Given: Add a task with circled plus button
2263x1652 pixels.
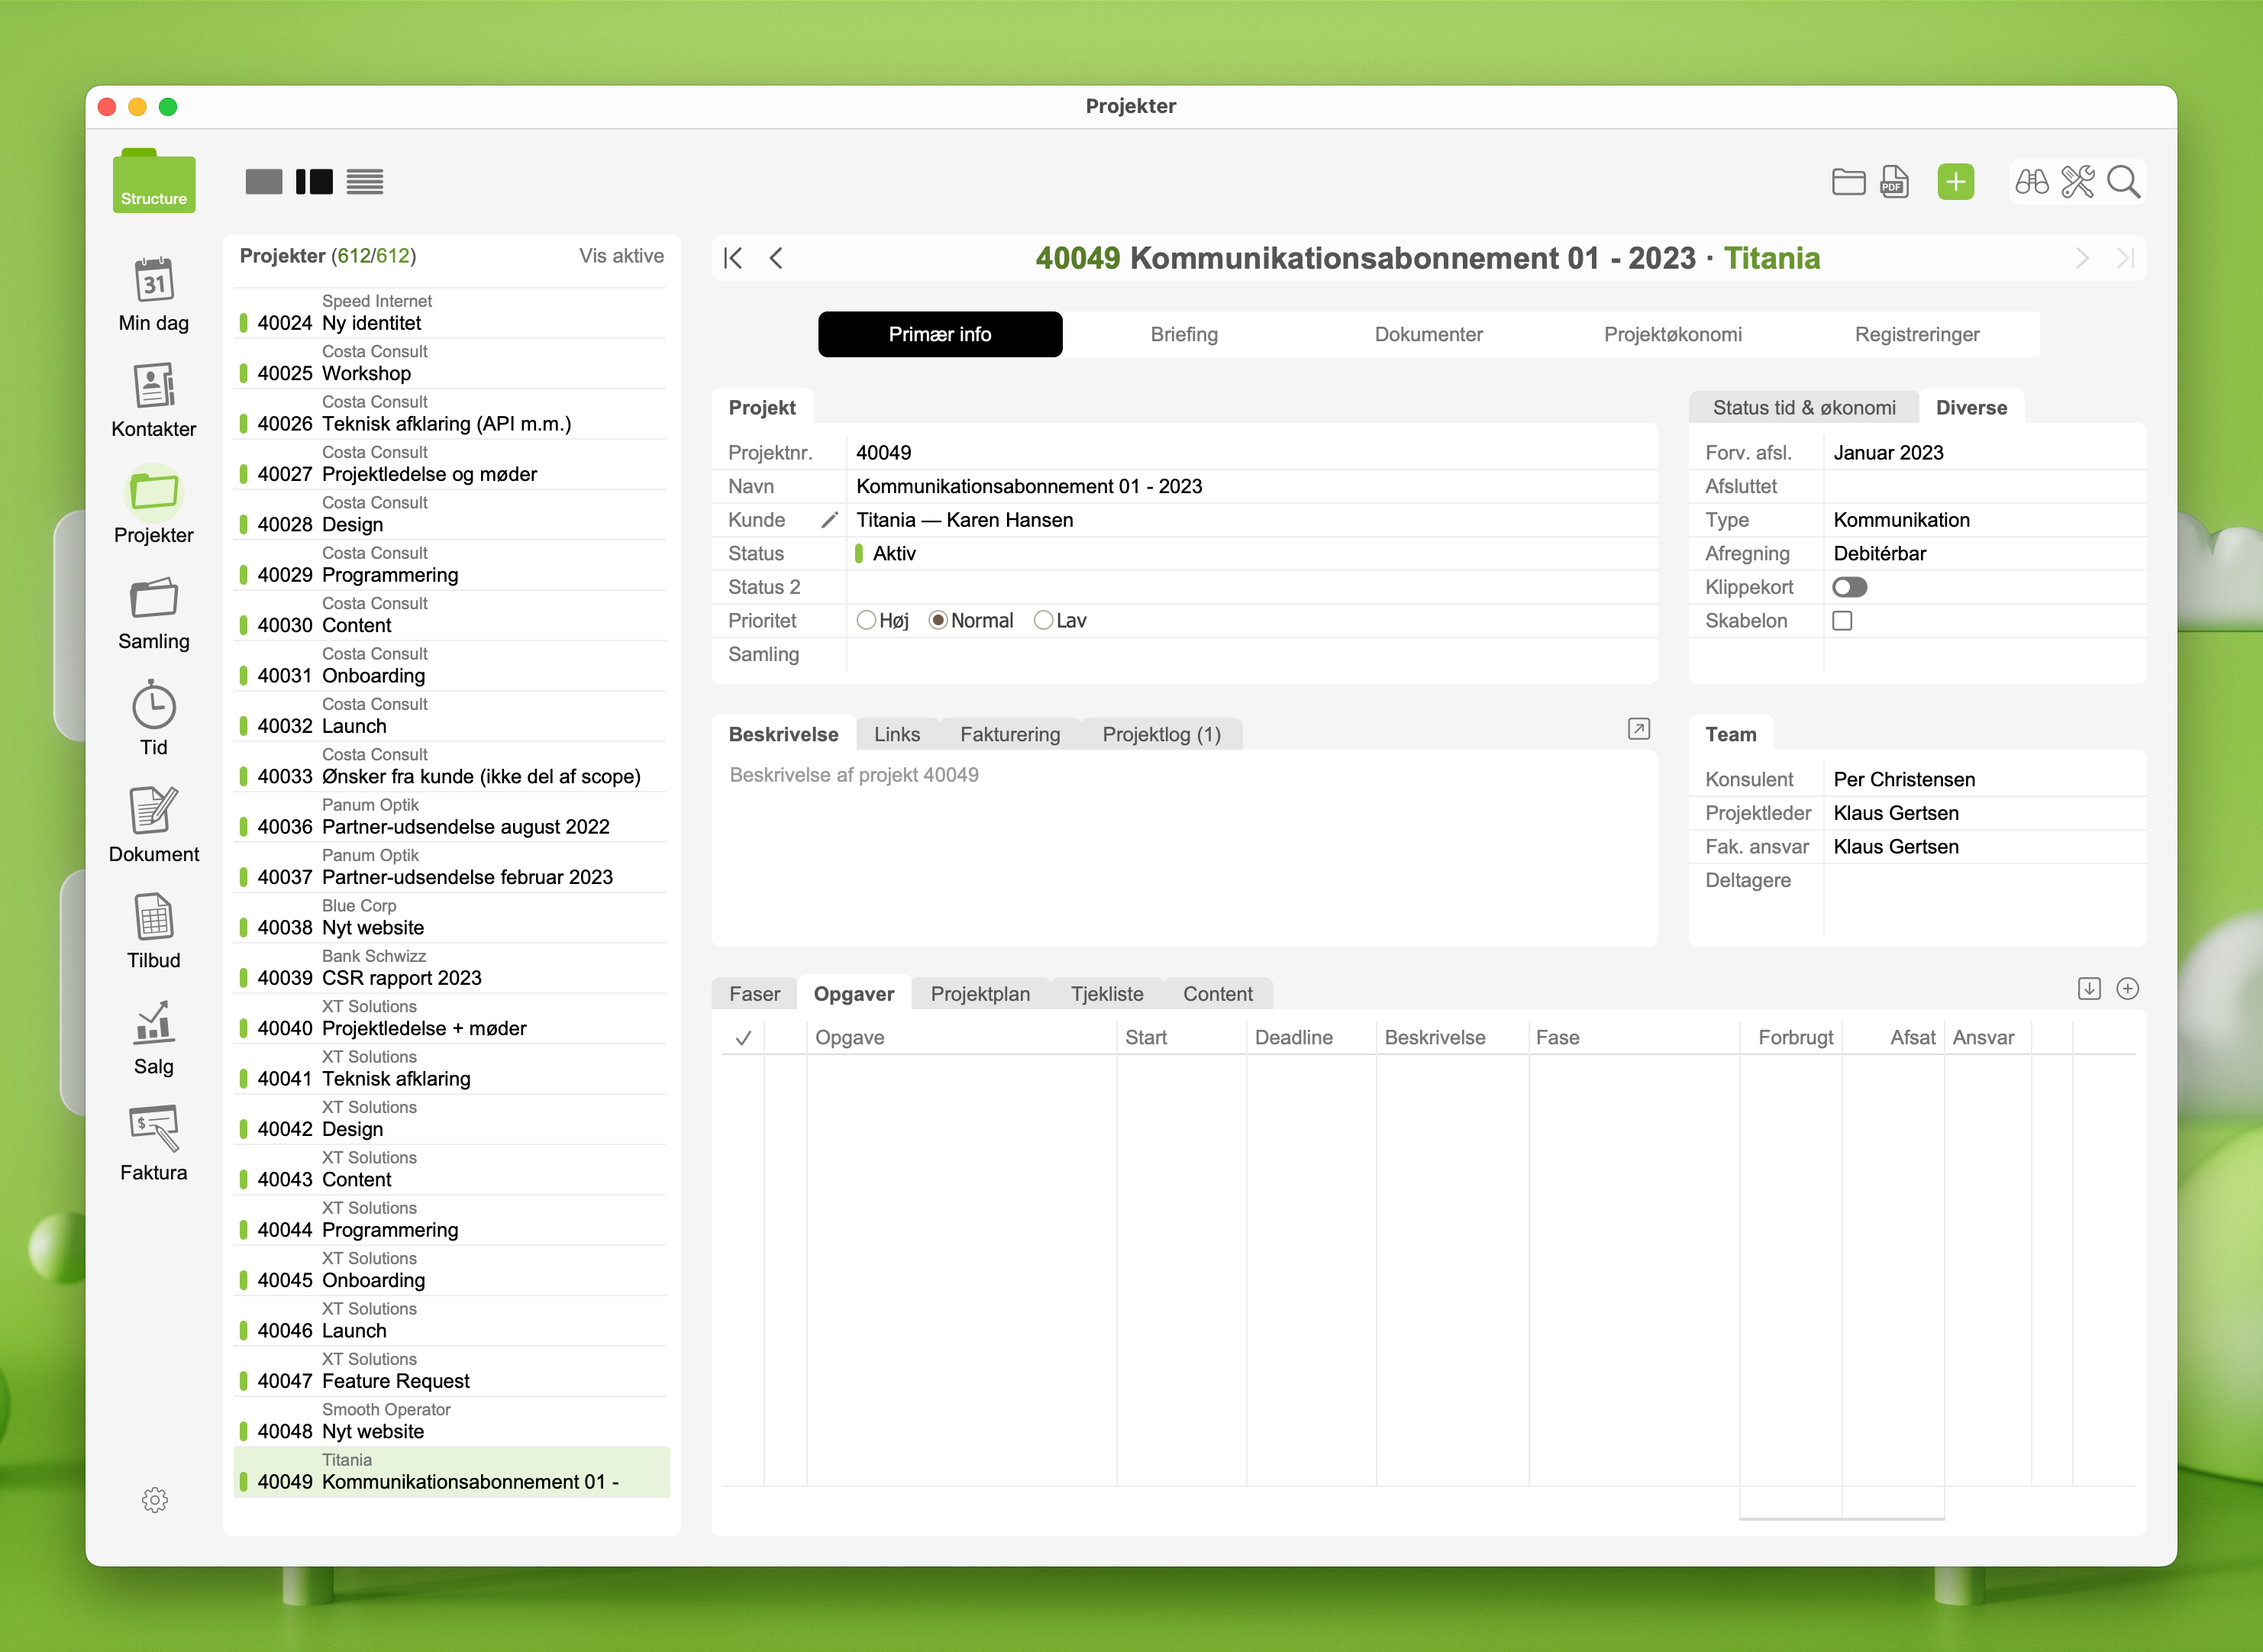Looking at the screenshot, I should [2127, 989].
